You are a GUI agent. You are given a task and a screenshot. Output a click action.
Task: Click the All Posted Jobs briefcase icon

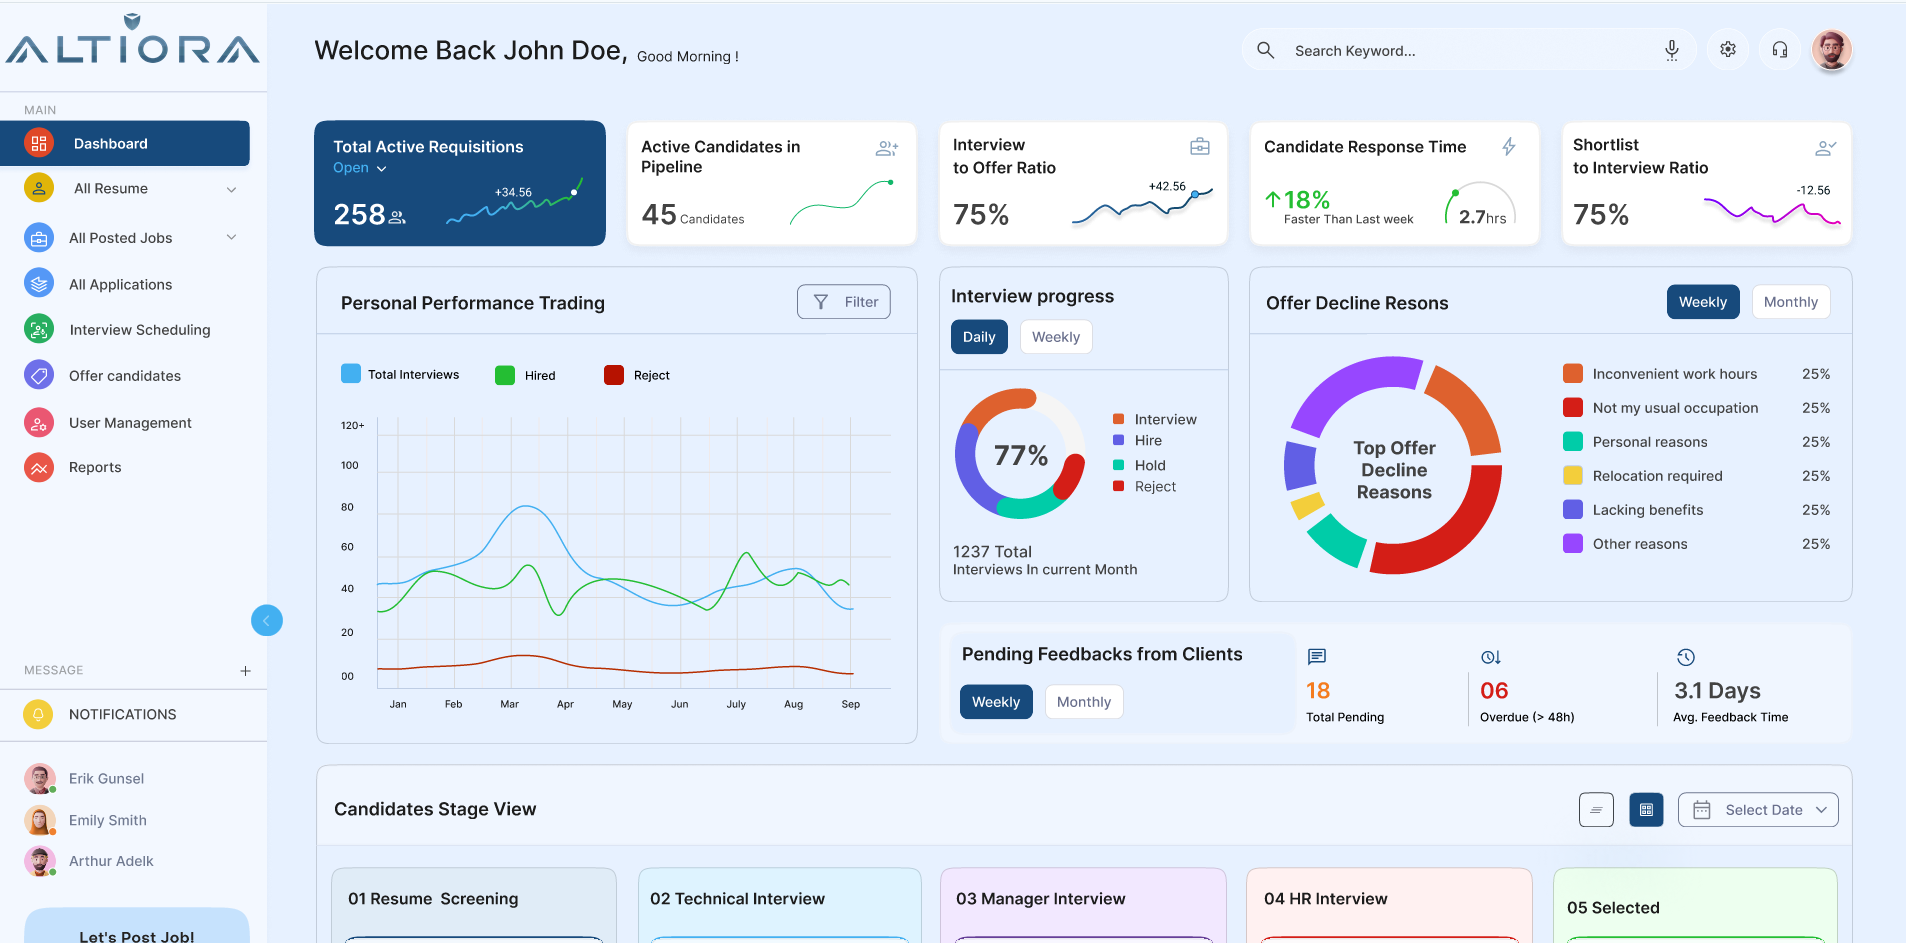(39, 237)
